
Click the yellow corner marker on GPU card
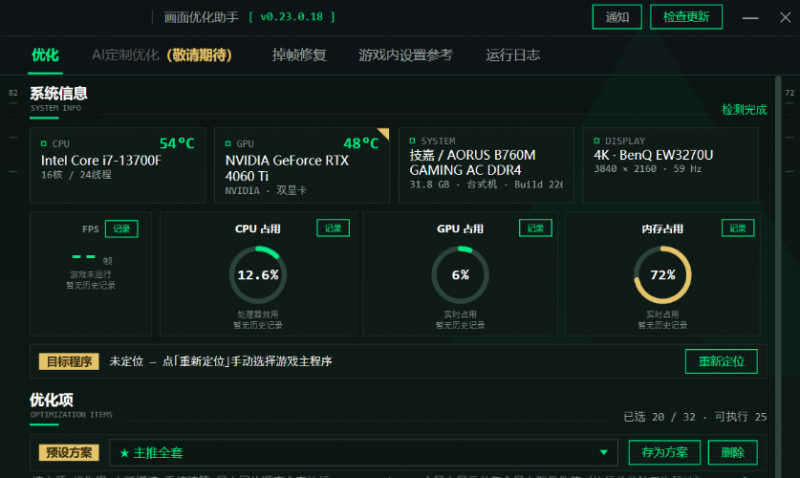(385, 133)
